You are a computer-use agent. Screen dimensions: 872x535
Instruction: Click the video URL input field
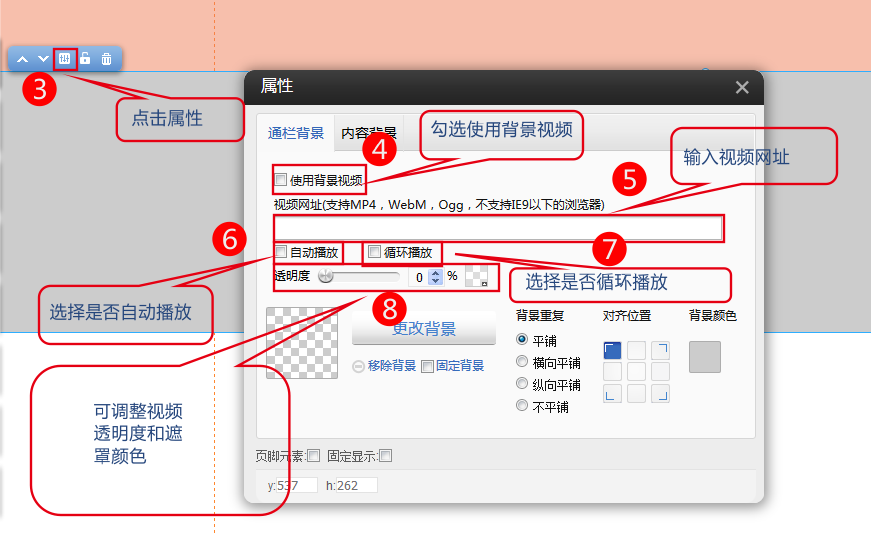click(498, 229)
